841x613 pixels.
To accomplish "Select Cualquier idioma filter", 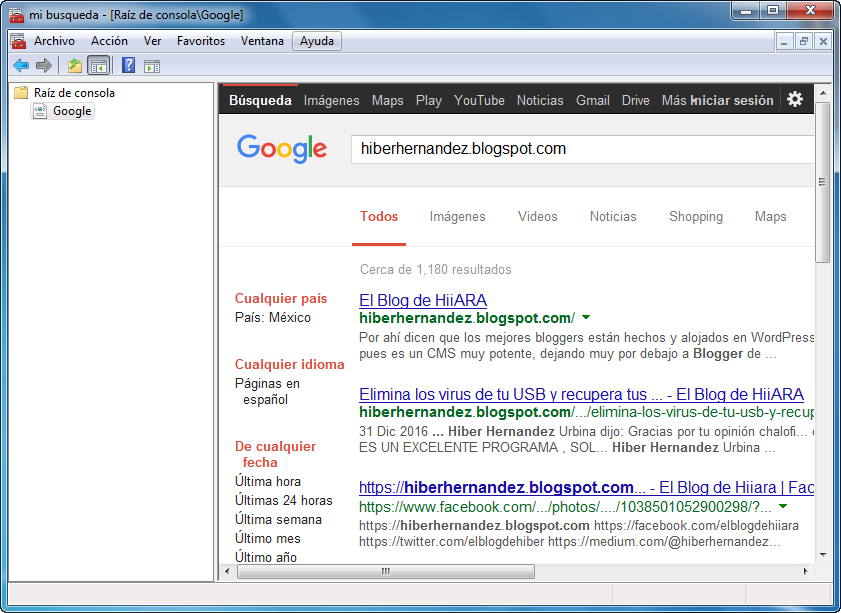I will 290,365.
